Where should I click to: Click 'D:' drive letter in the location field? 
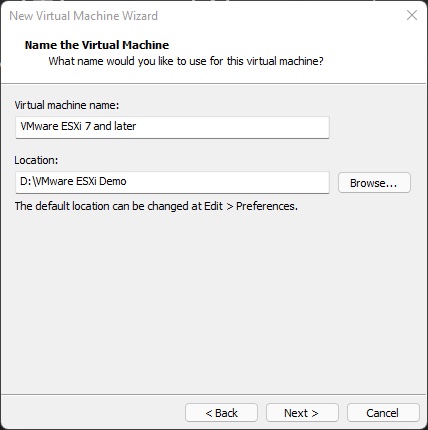[26, 181]
